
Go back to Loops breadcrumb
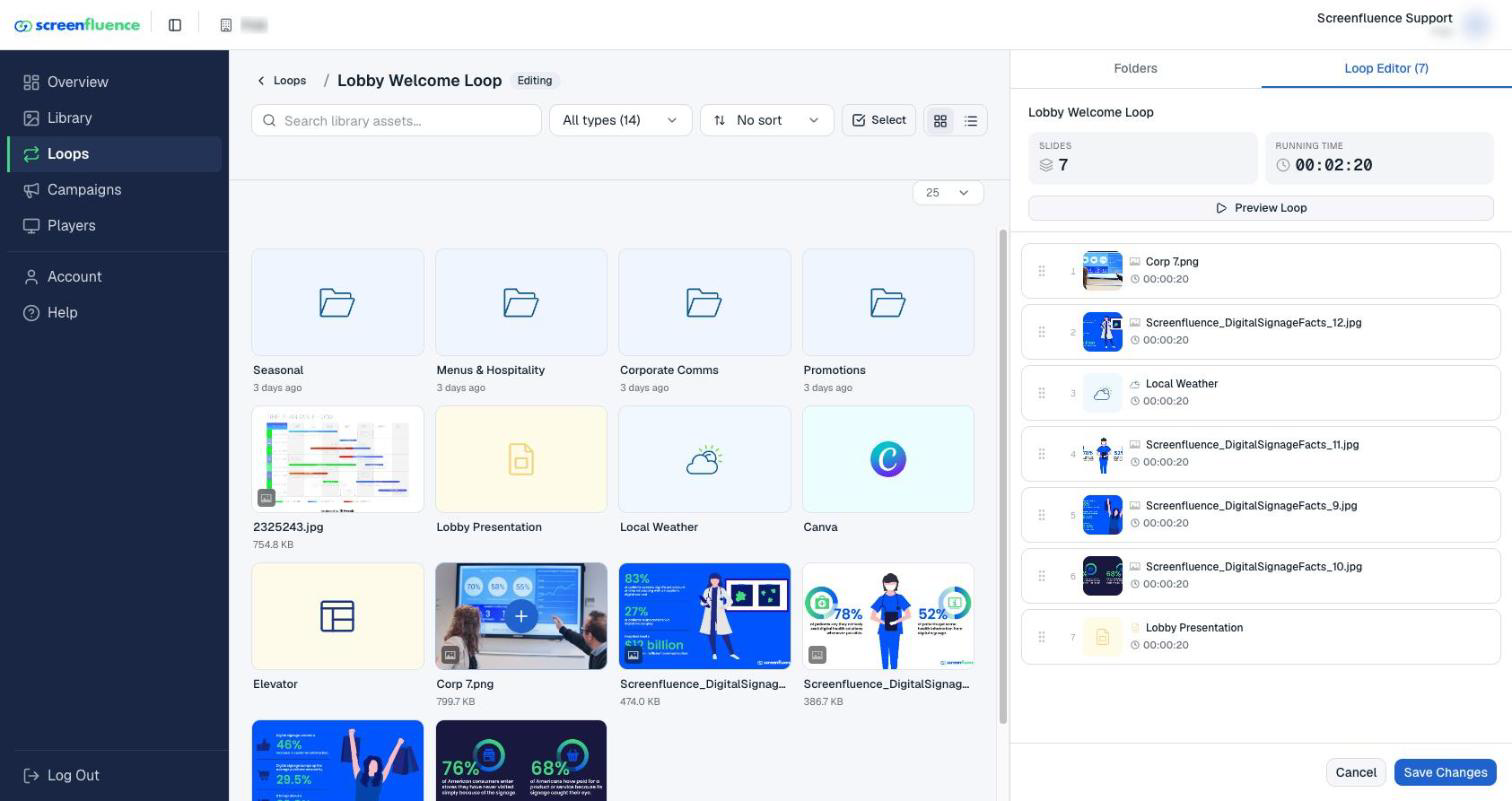(281, 80)
